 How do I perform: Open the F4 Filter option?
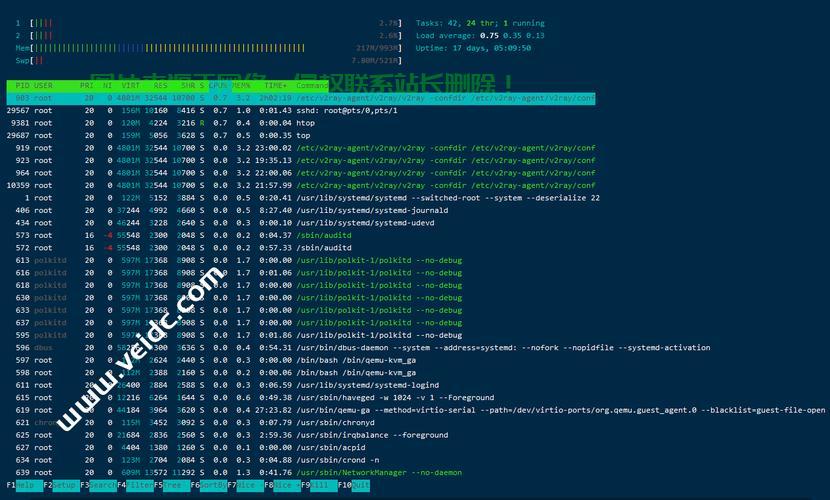[135, 485]
